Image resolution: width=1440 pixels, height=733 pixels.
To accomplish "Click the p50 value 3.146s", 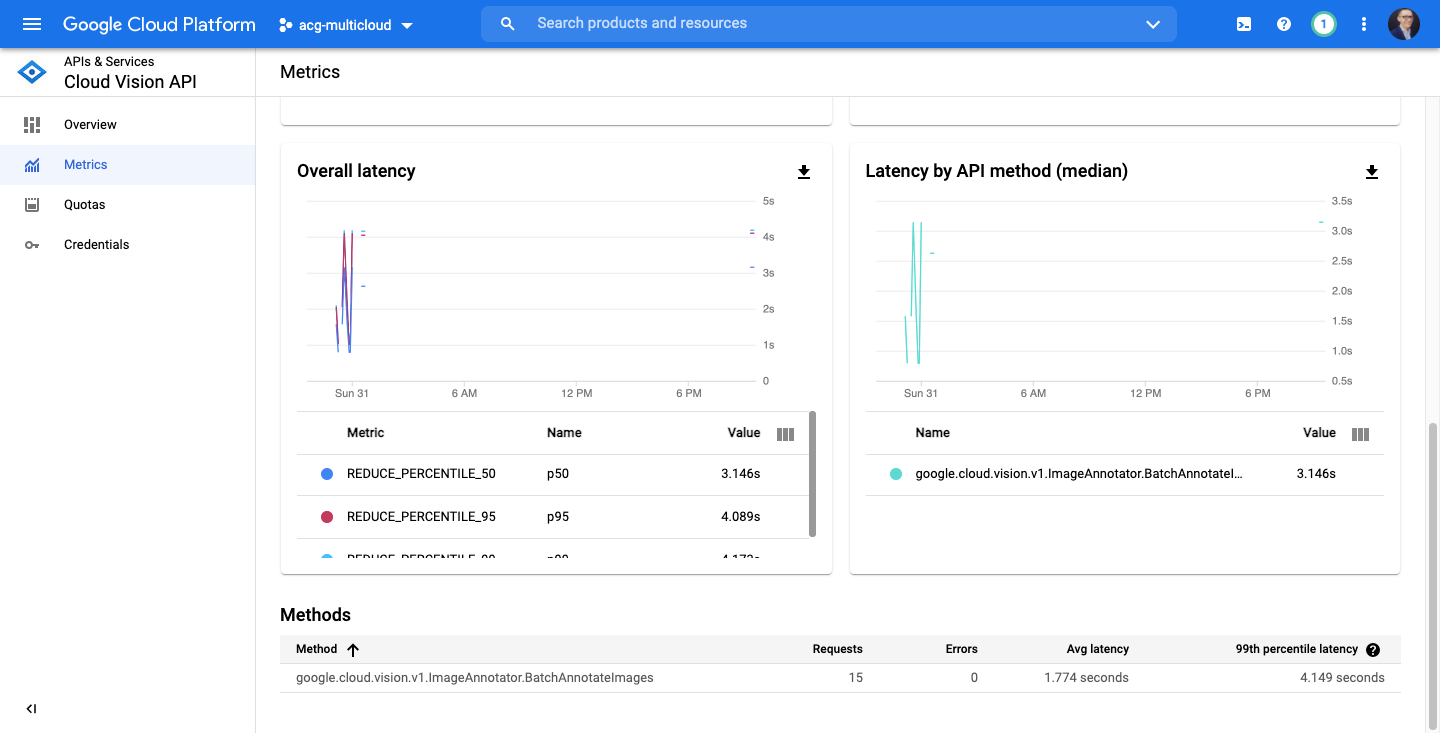I will 741,474.
